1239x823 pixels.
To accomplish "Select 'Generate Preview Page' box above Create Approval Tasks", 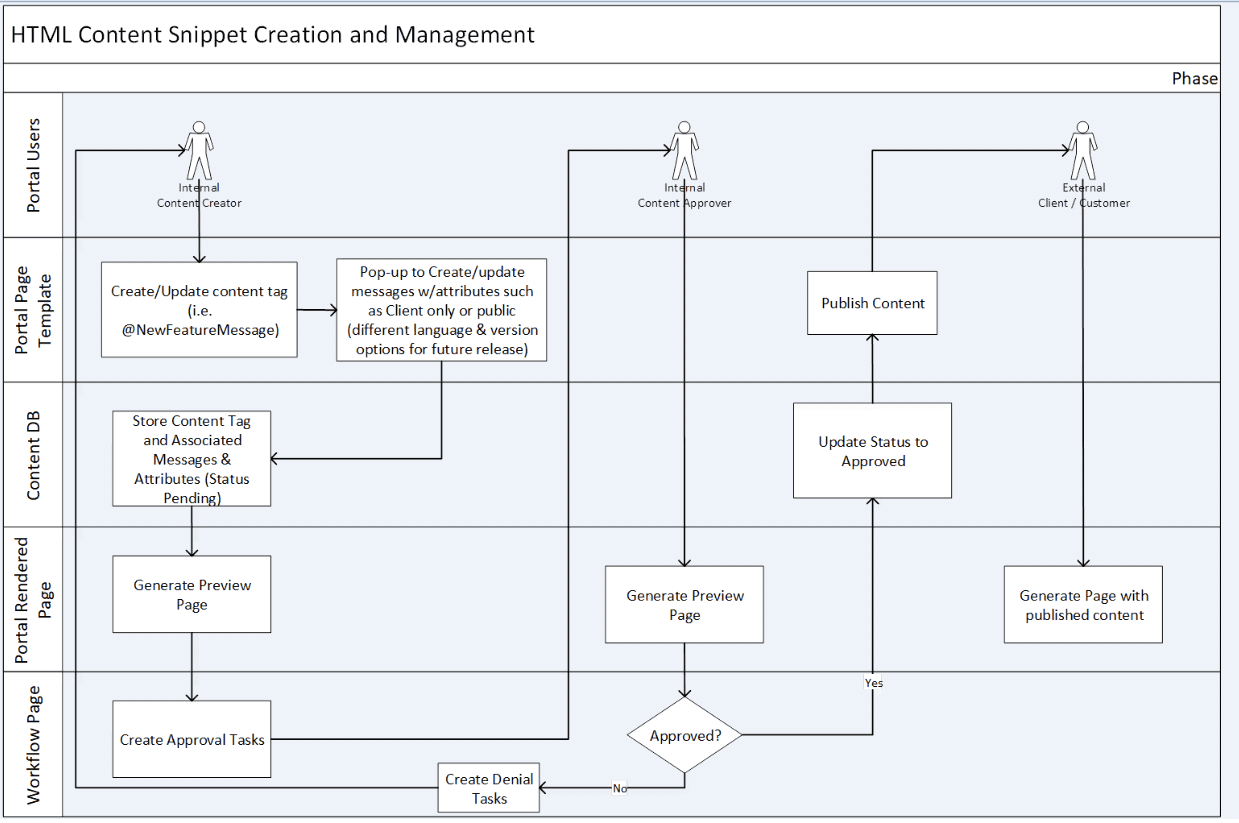I will coord(192,594).
